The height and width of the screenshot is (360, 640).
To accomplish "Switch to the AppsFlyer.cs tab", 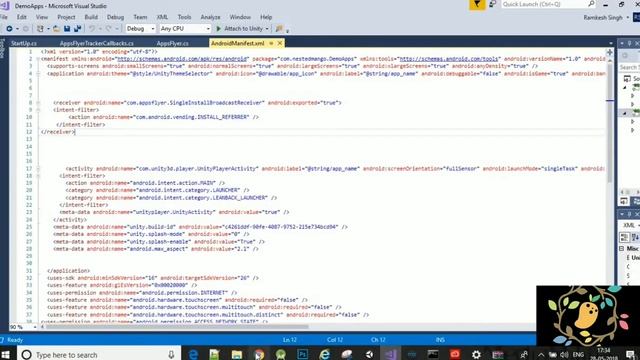I will [172, 43].
